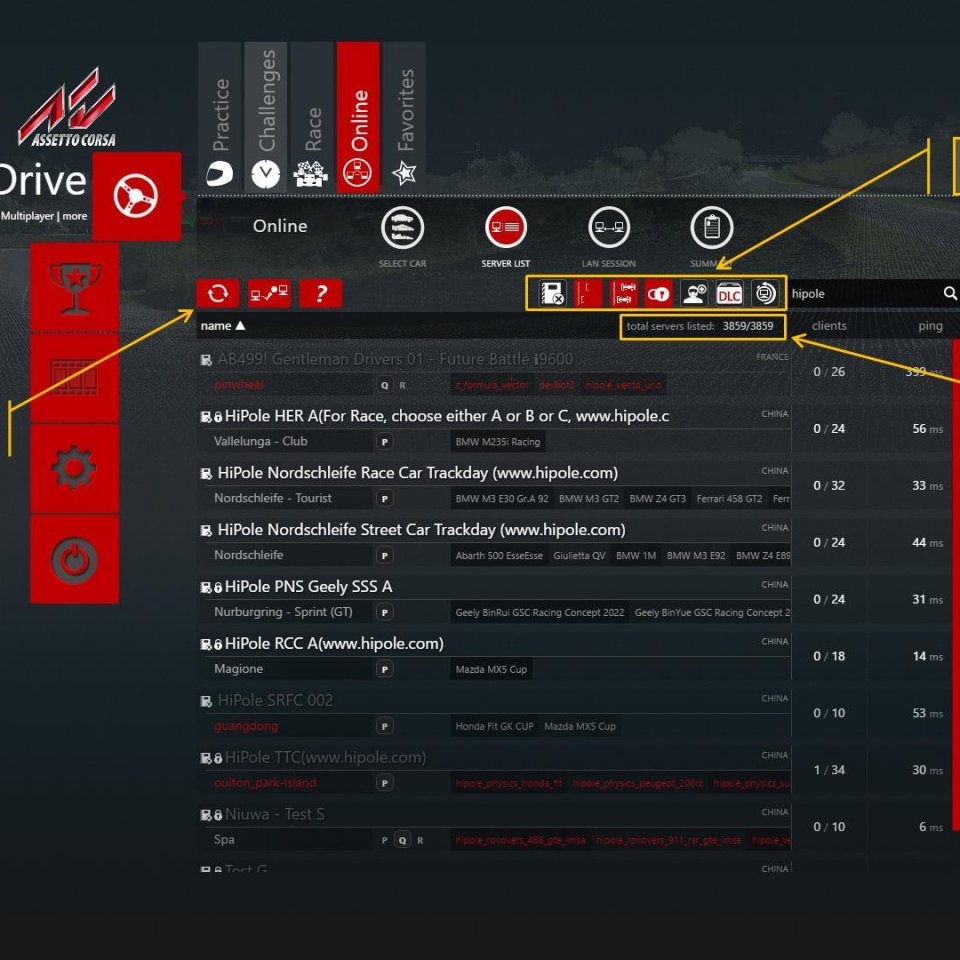Click the server icon beside HiPole SRFC 002
The image size is (960, 960).
[x=206, y=702]
